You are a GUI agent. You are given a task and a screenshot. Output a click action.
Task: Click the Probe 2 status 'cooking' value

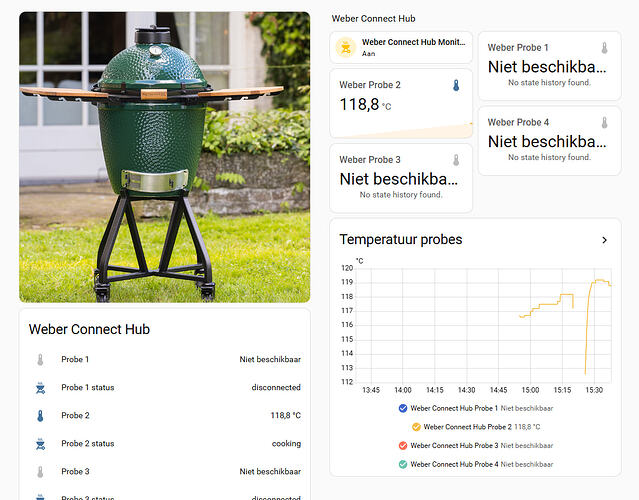[286, 444]
